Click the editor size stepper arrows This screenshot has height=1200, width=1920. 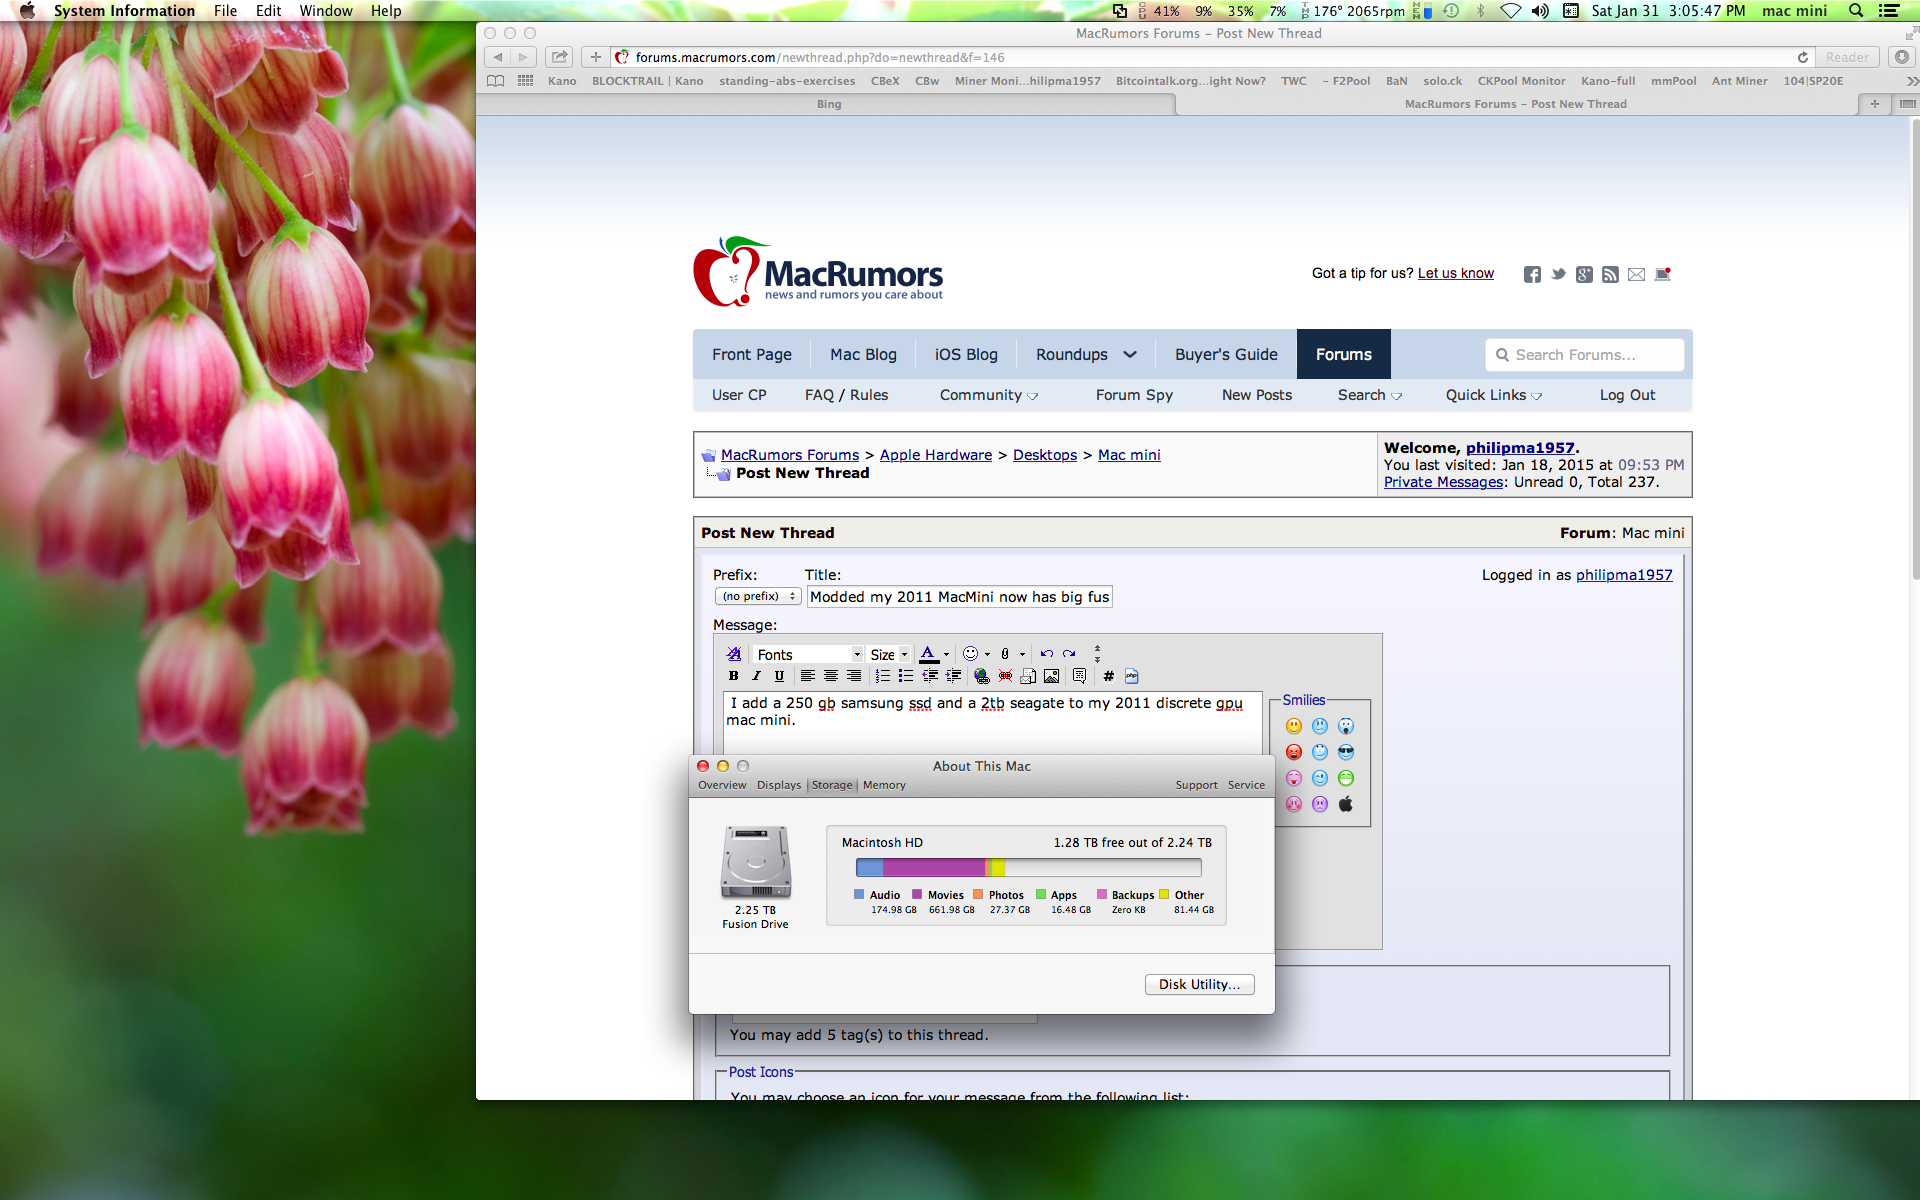1097,654
